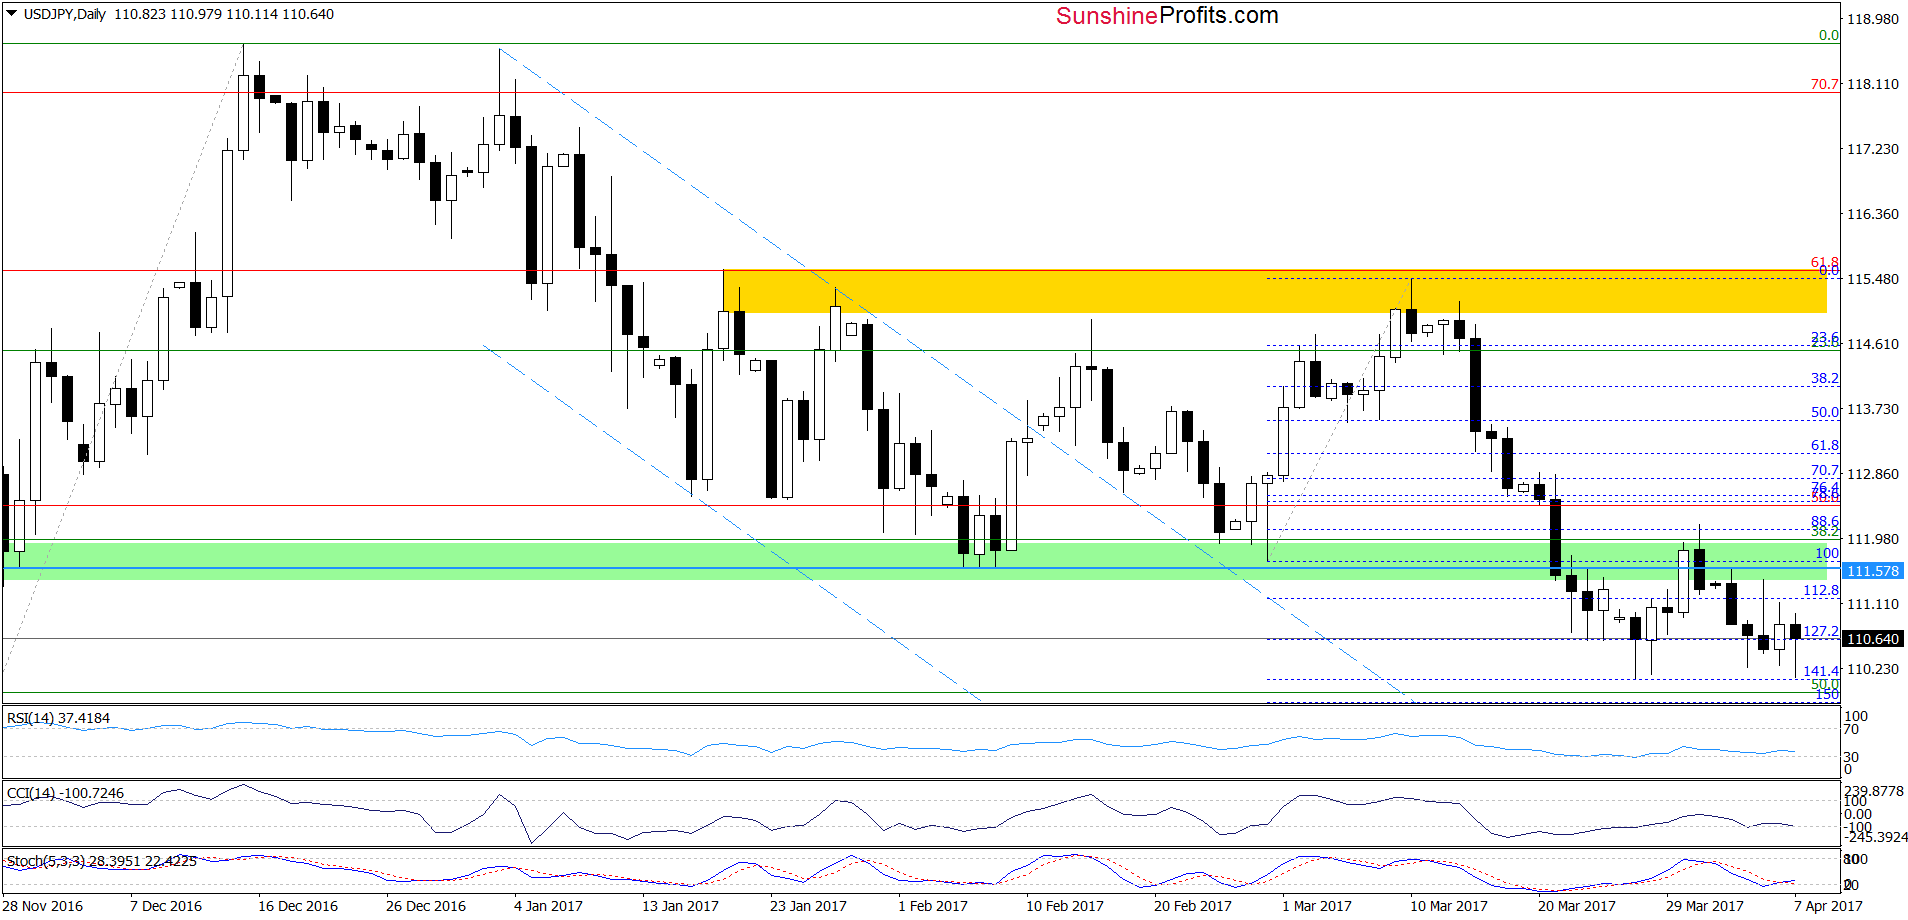
Task: Click the green 0.0 Fibonacci label at top
Action: pyautogui.click(x=1829, y=35)
